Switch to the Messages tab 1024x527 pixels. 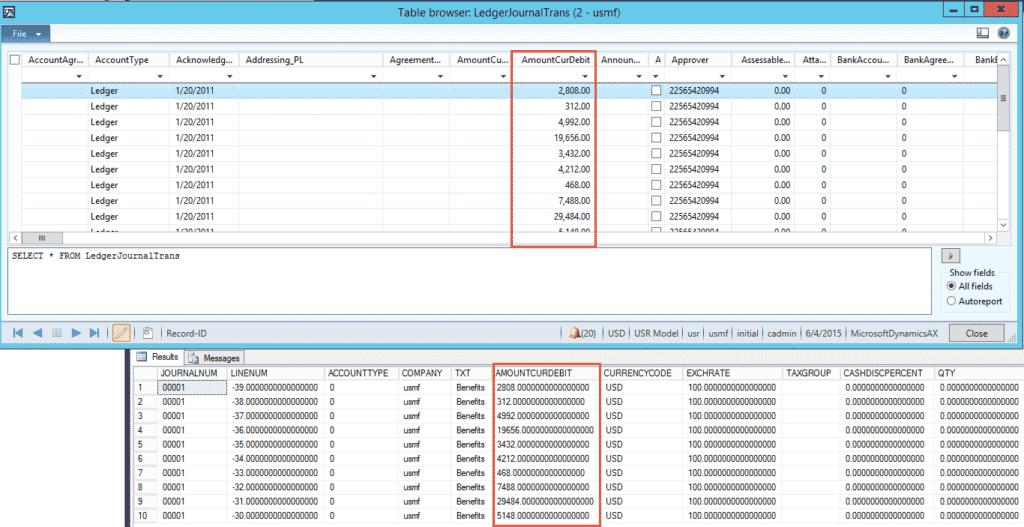(215, 358)
